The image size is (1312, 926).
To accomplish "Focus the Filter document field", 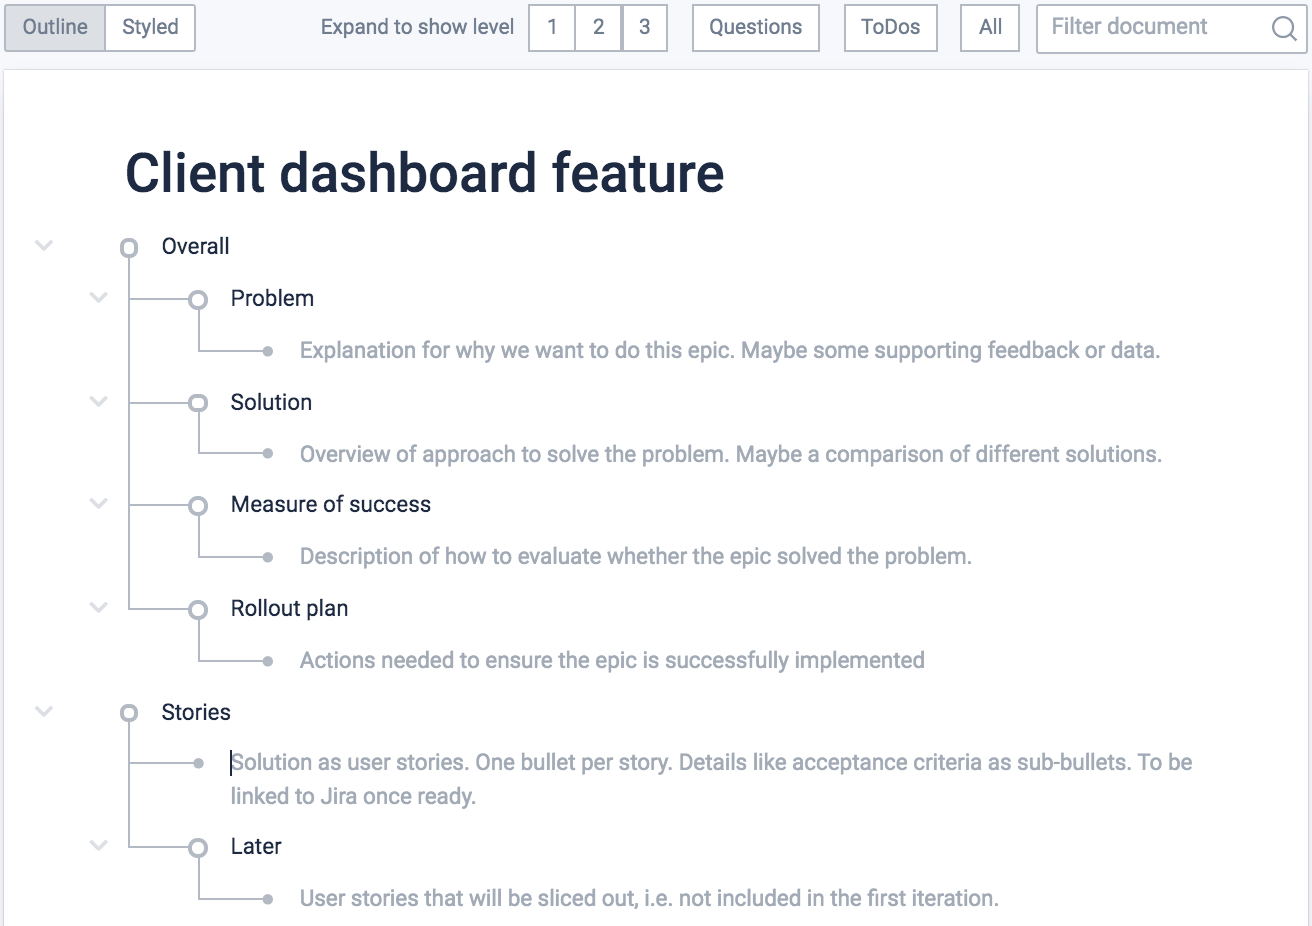I will pyautogui.click(x=1150, y=27).
